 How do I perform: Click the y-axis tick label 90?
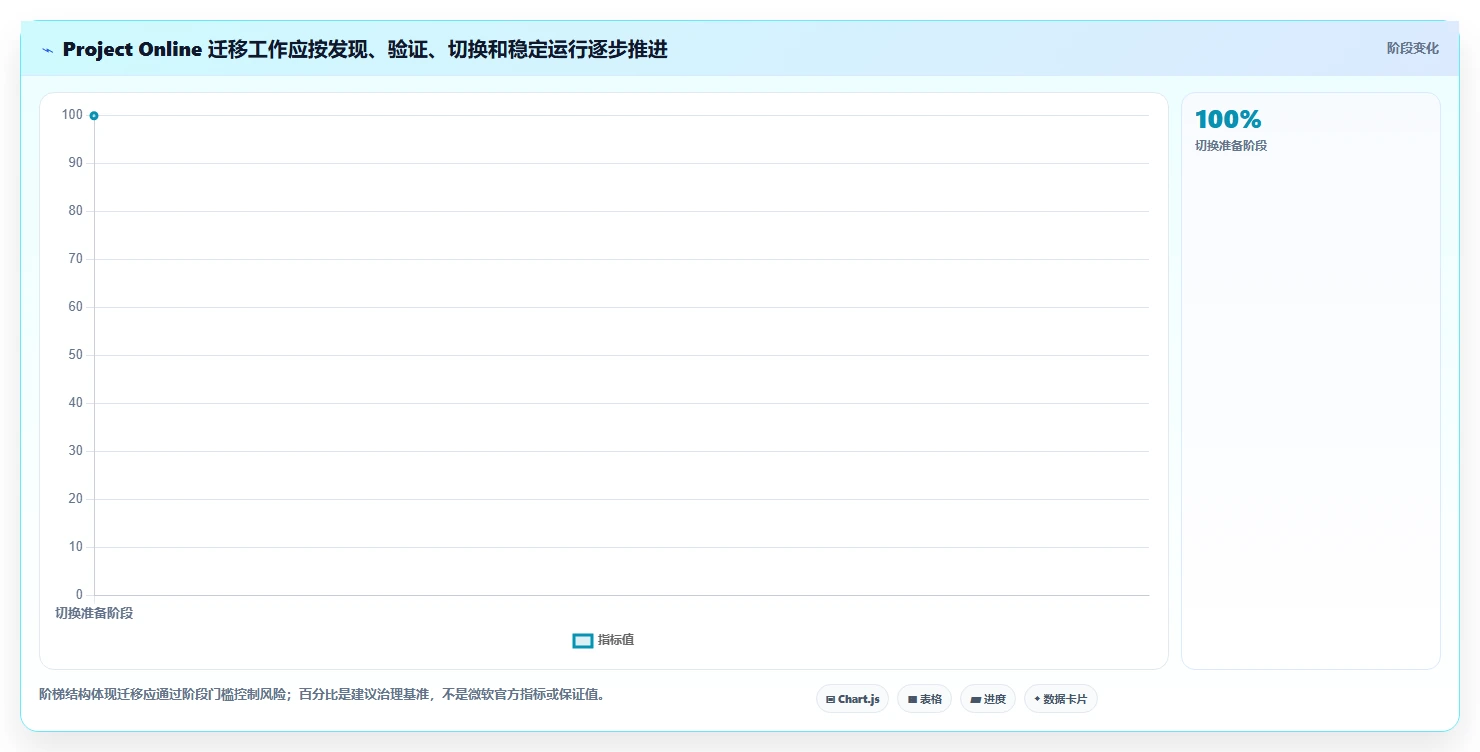tap(76, 163)
